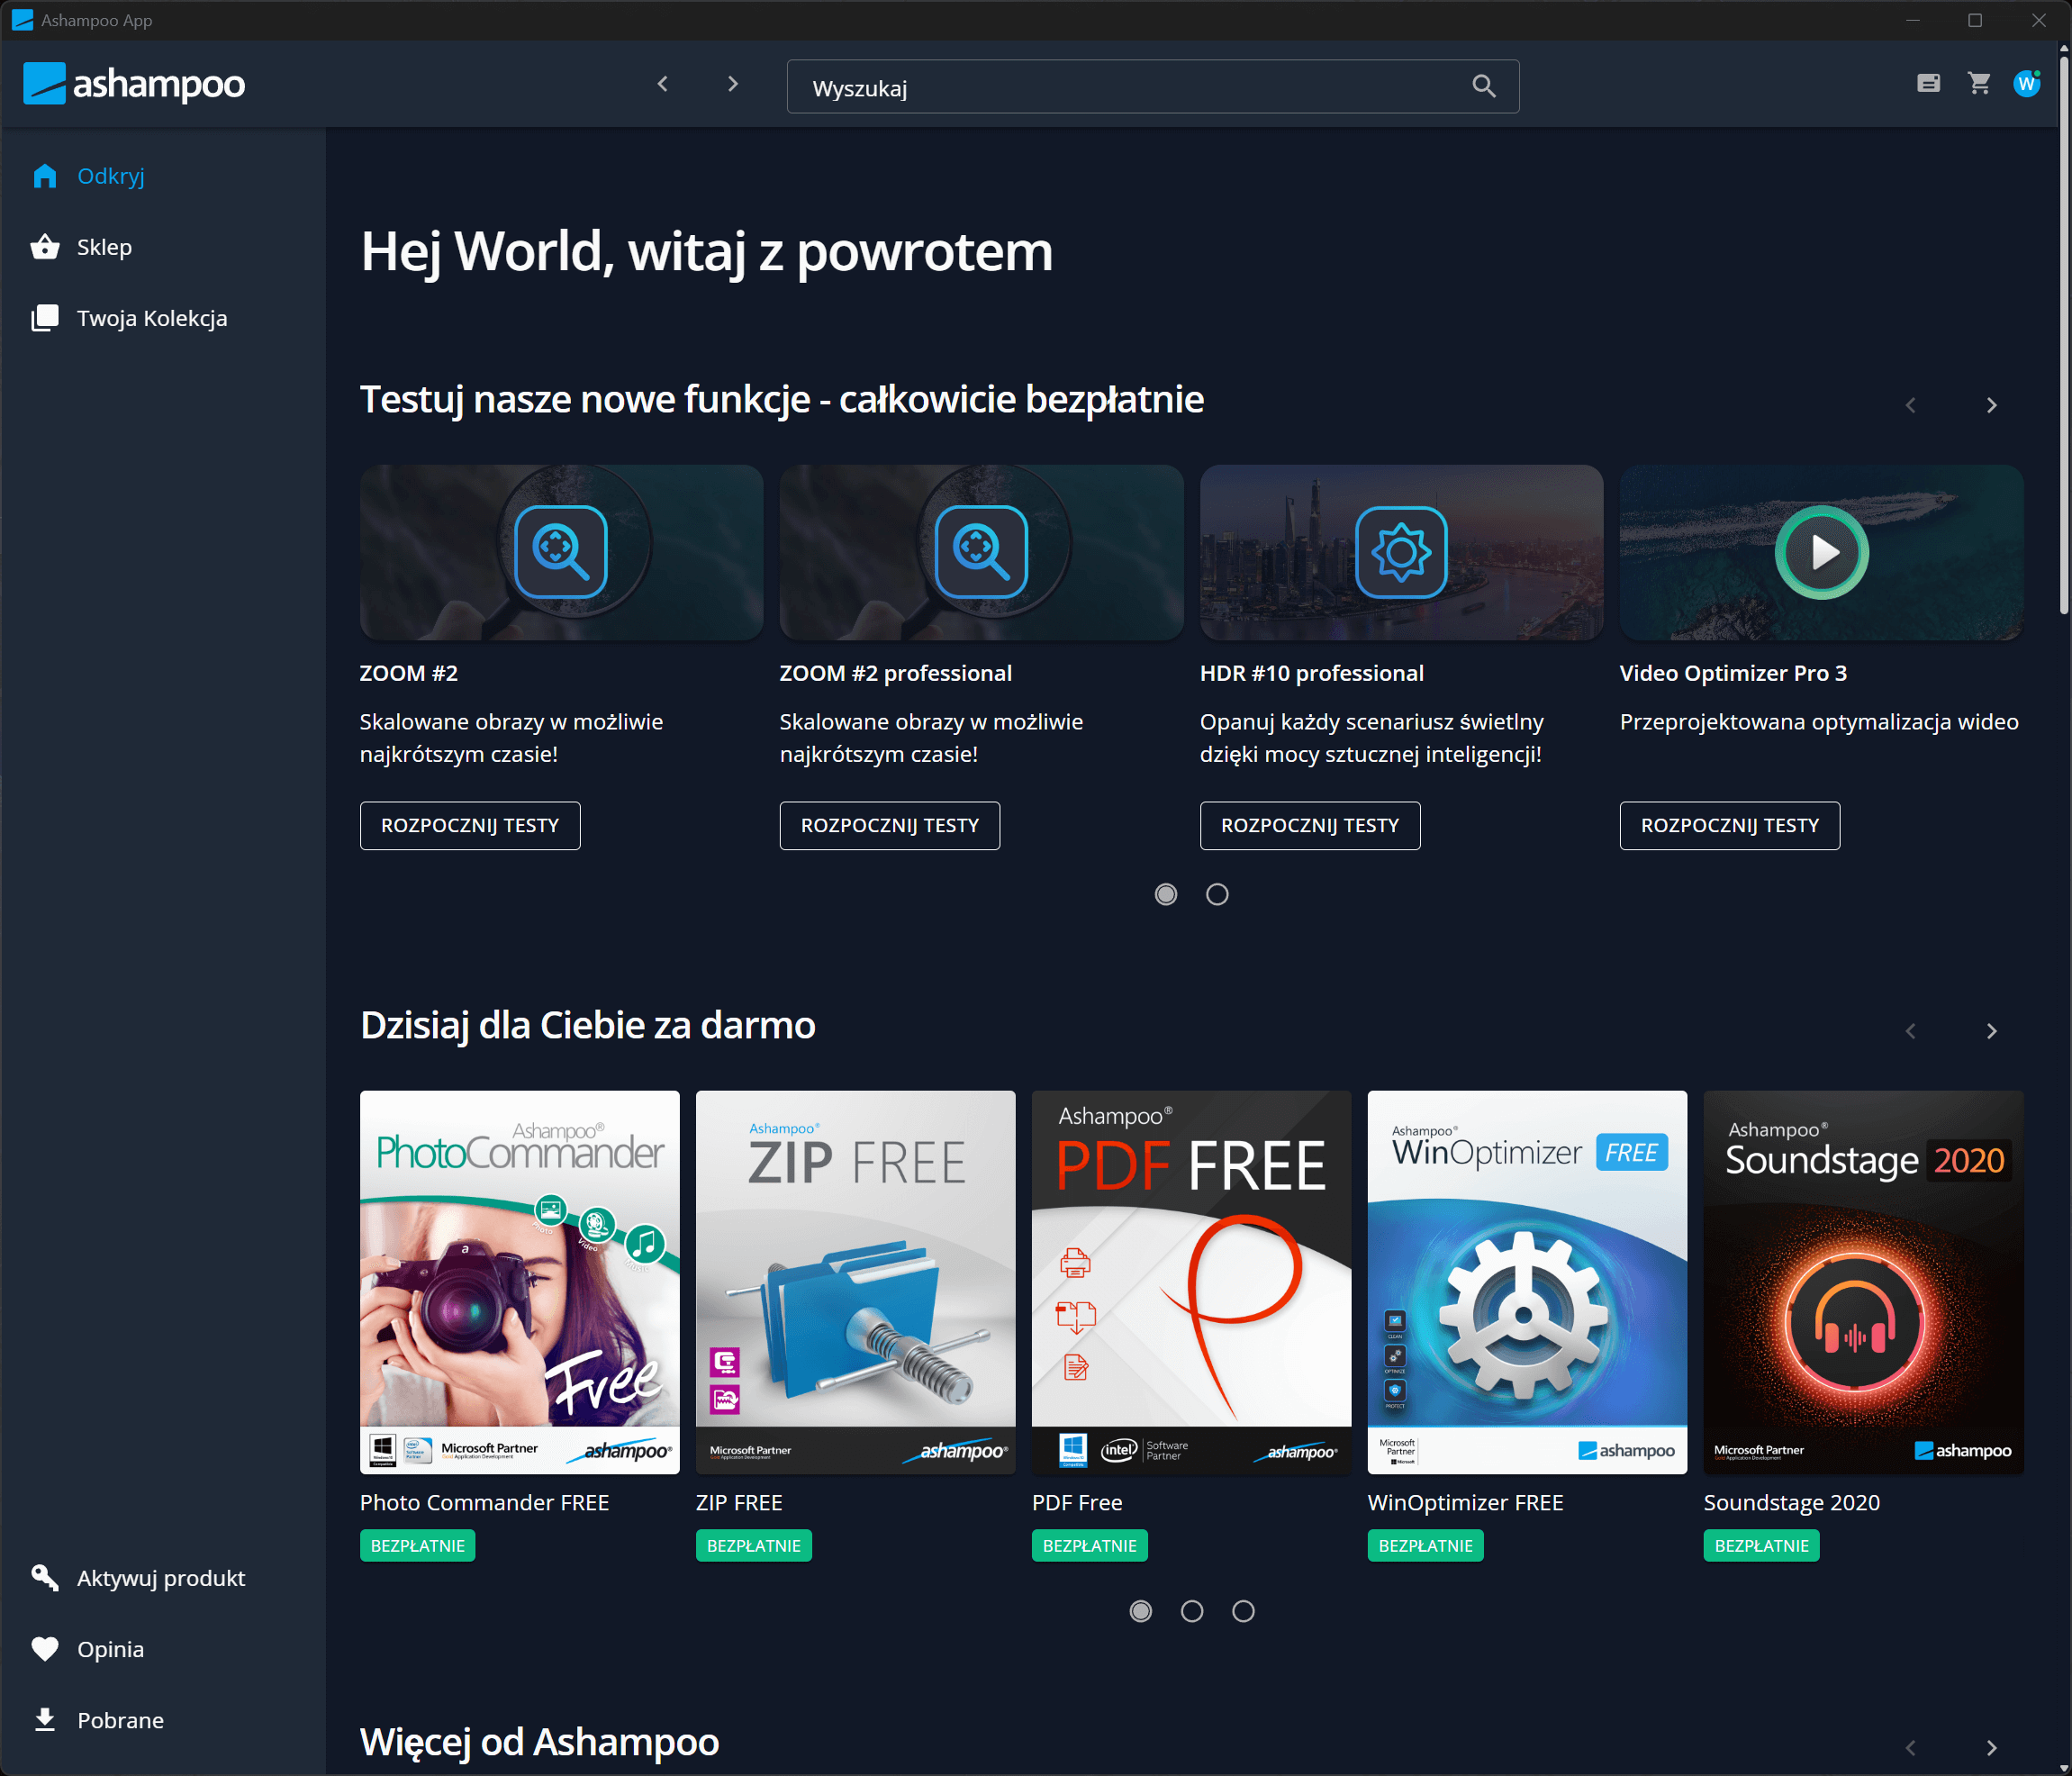Click ROZPOCZNIJ TESTY under ZOOM #2

click(x=470, y=826)
